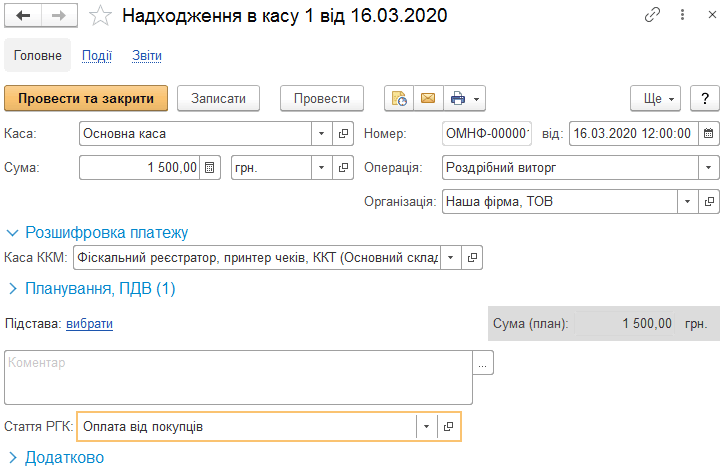Click the вибрати link next to Підстава
Image resolution: width=724 pixels, height=468 pixels.
coord(90,324)
